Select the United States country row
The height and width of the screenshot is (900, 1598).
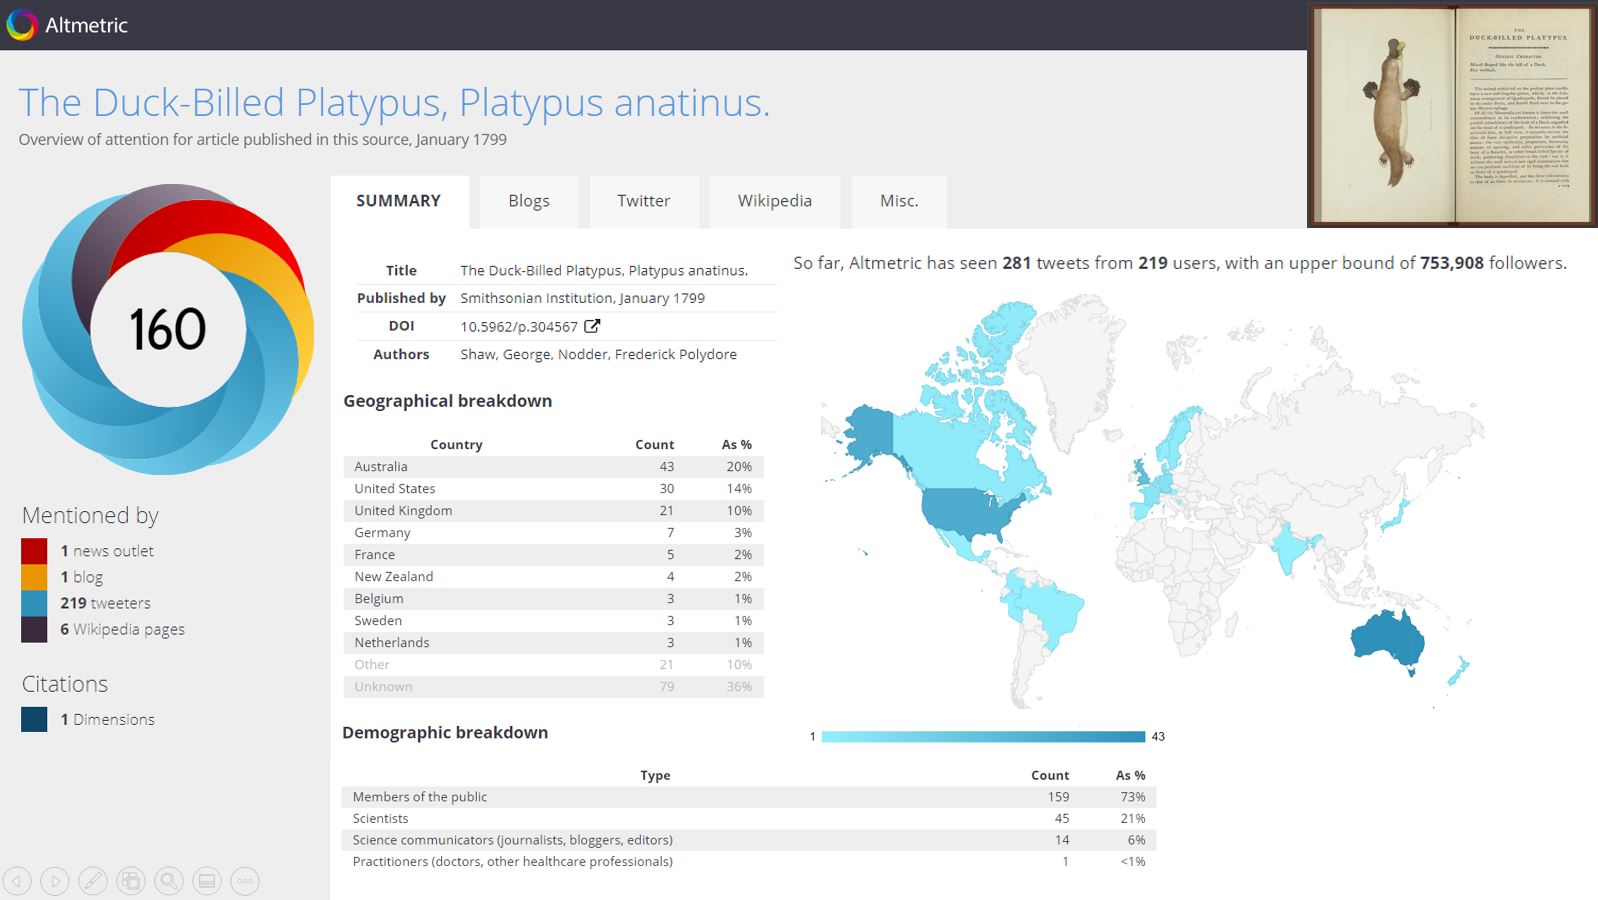(x=553, y=489)
